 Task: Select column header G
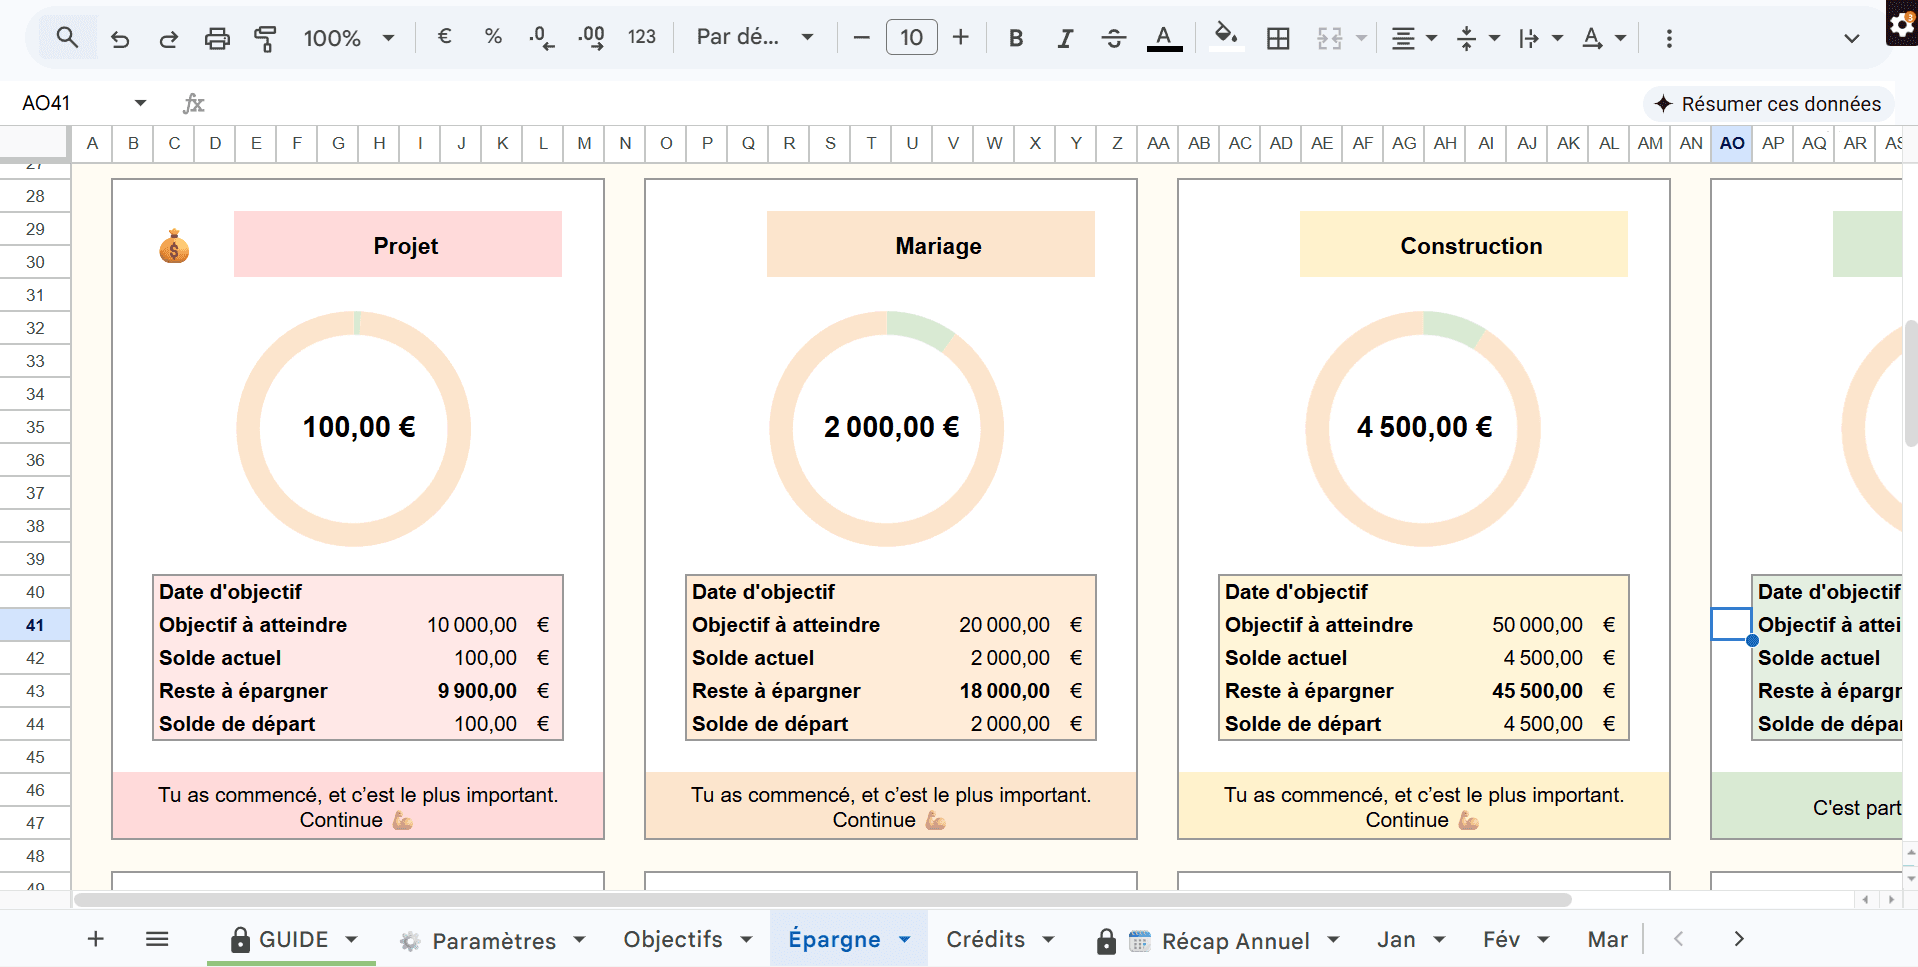click(x=338, y=143)
